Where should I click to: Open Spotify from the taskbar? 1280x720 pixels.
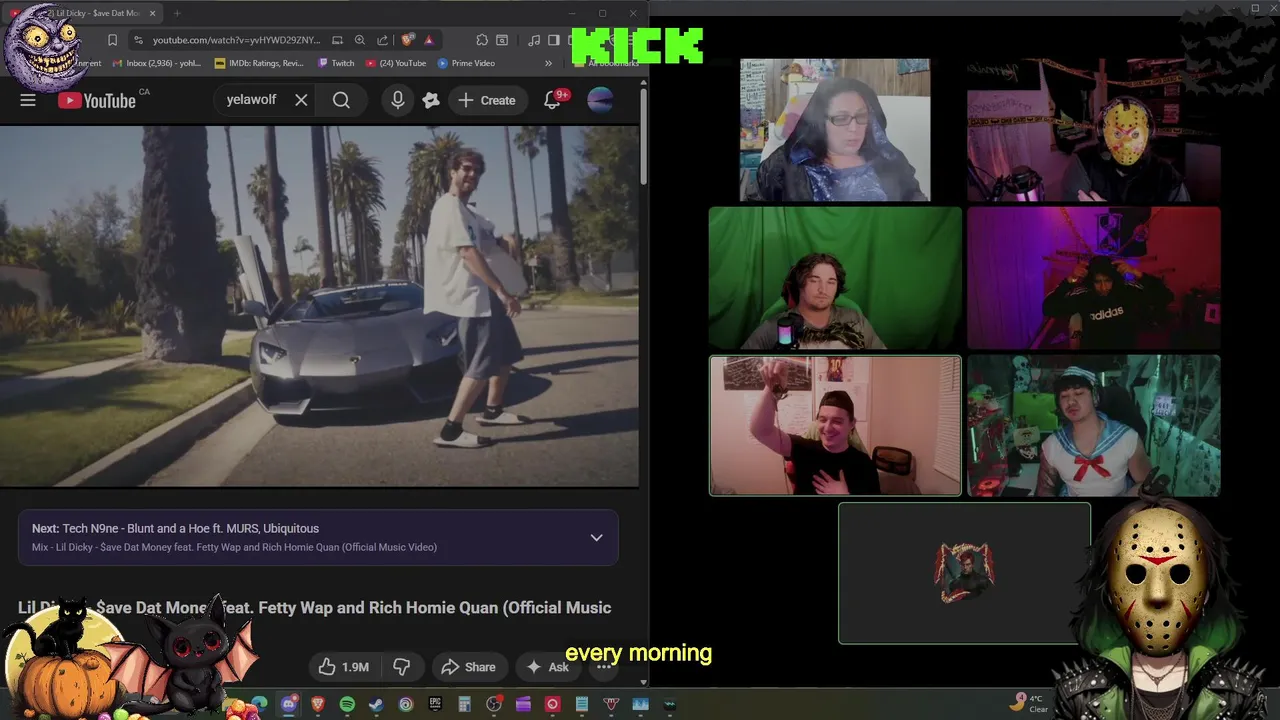[347, 704]
